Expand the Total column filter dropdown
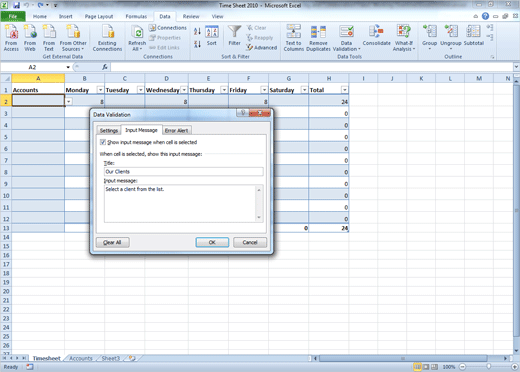This screenshot has width=520, height=372. 345,90
